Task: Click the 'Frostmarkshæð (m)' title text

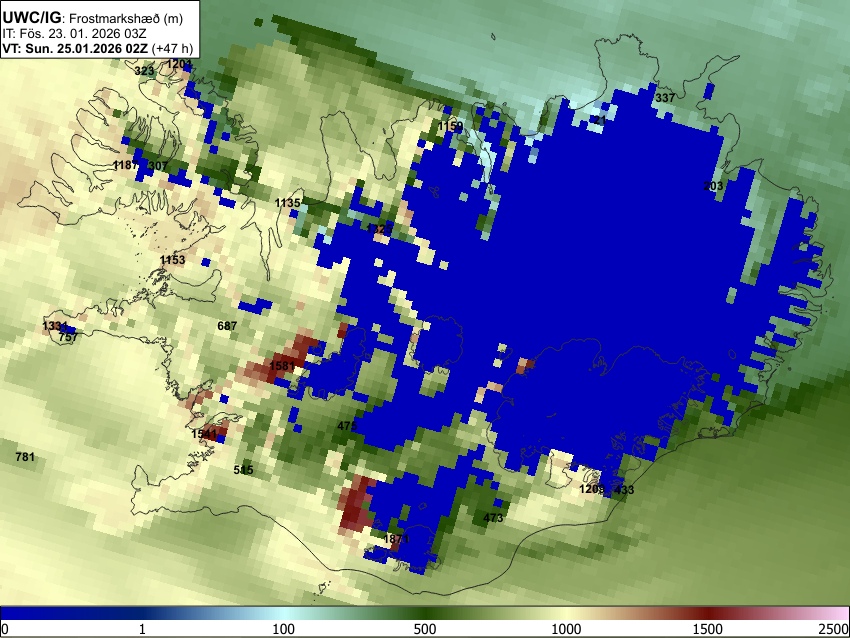Action: [126, 18]
